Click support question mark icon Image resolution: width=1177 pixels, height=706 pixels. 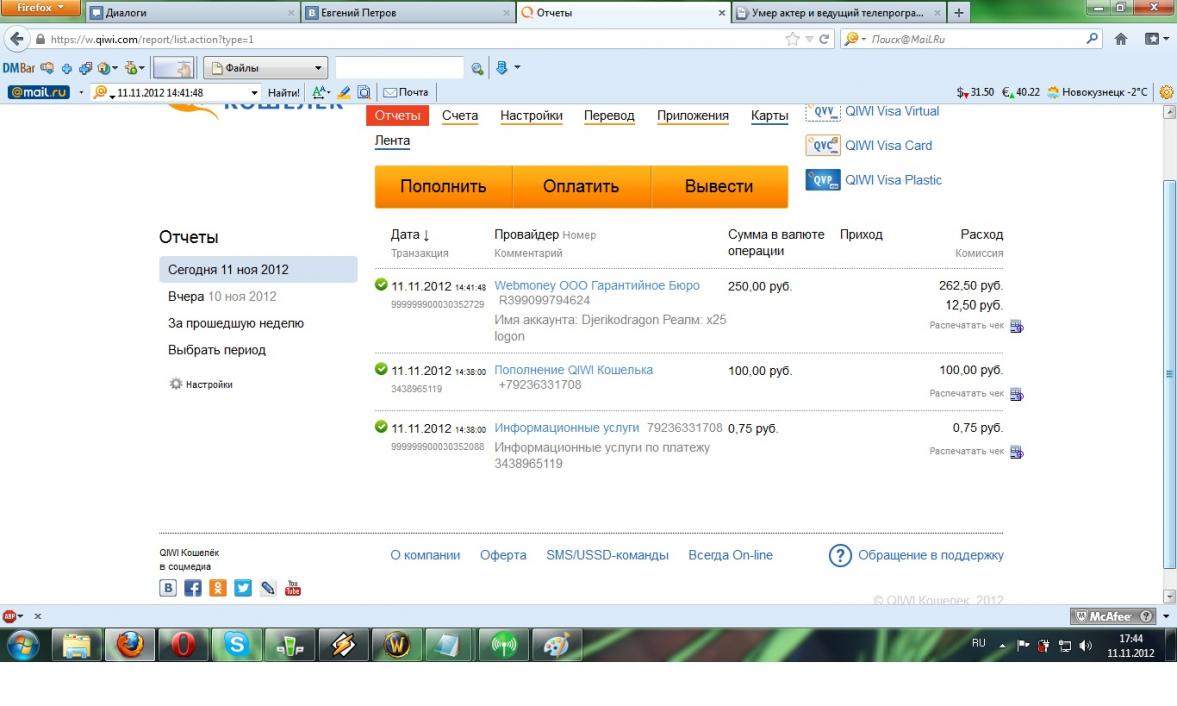pyautogui.click(x=840, y=555)
